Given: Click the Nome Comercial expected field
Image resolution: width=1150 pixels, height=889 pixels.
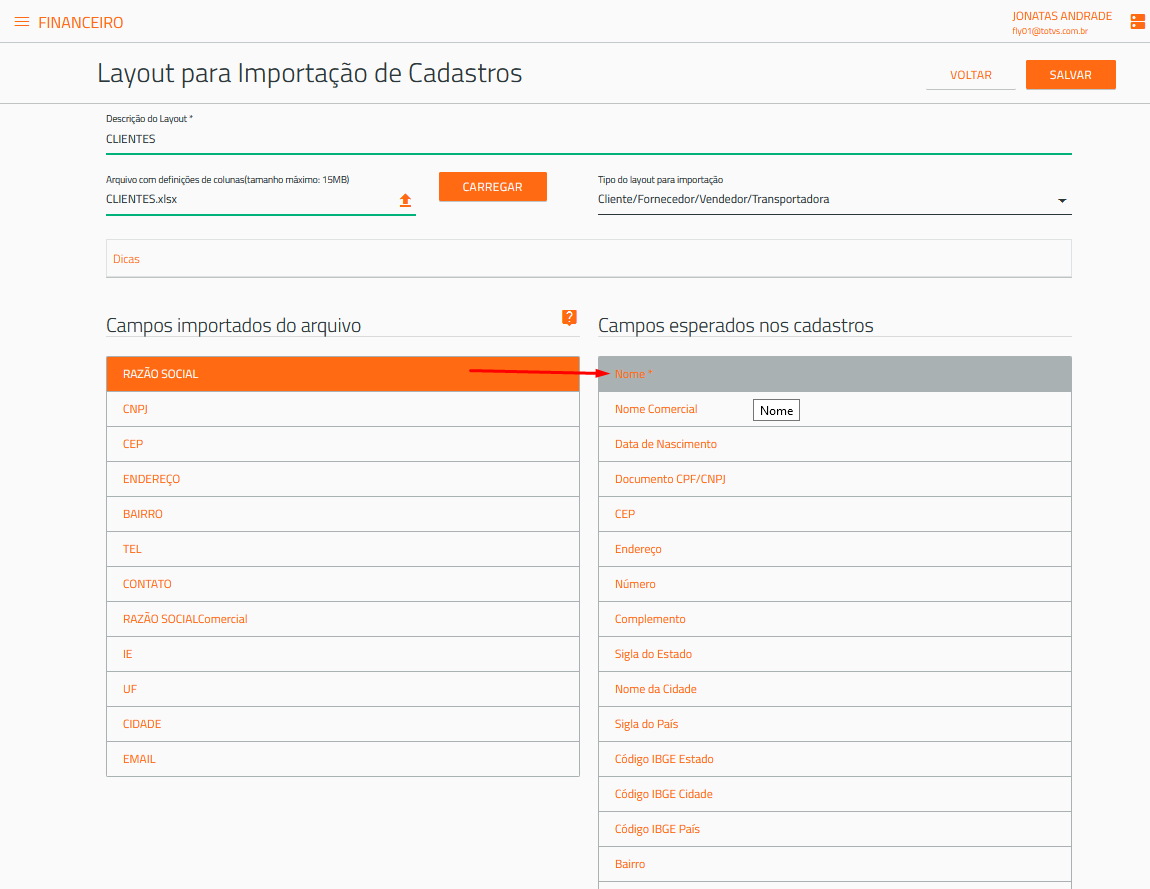Looking at the screenshot, I should pos(835,409).
